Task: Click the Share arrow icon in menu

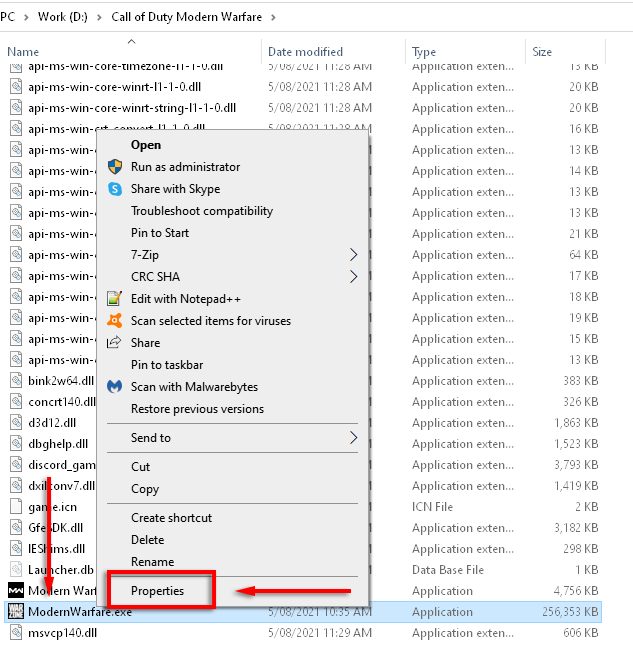Action: pyautogui.click(x=114, y=343)
